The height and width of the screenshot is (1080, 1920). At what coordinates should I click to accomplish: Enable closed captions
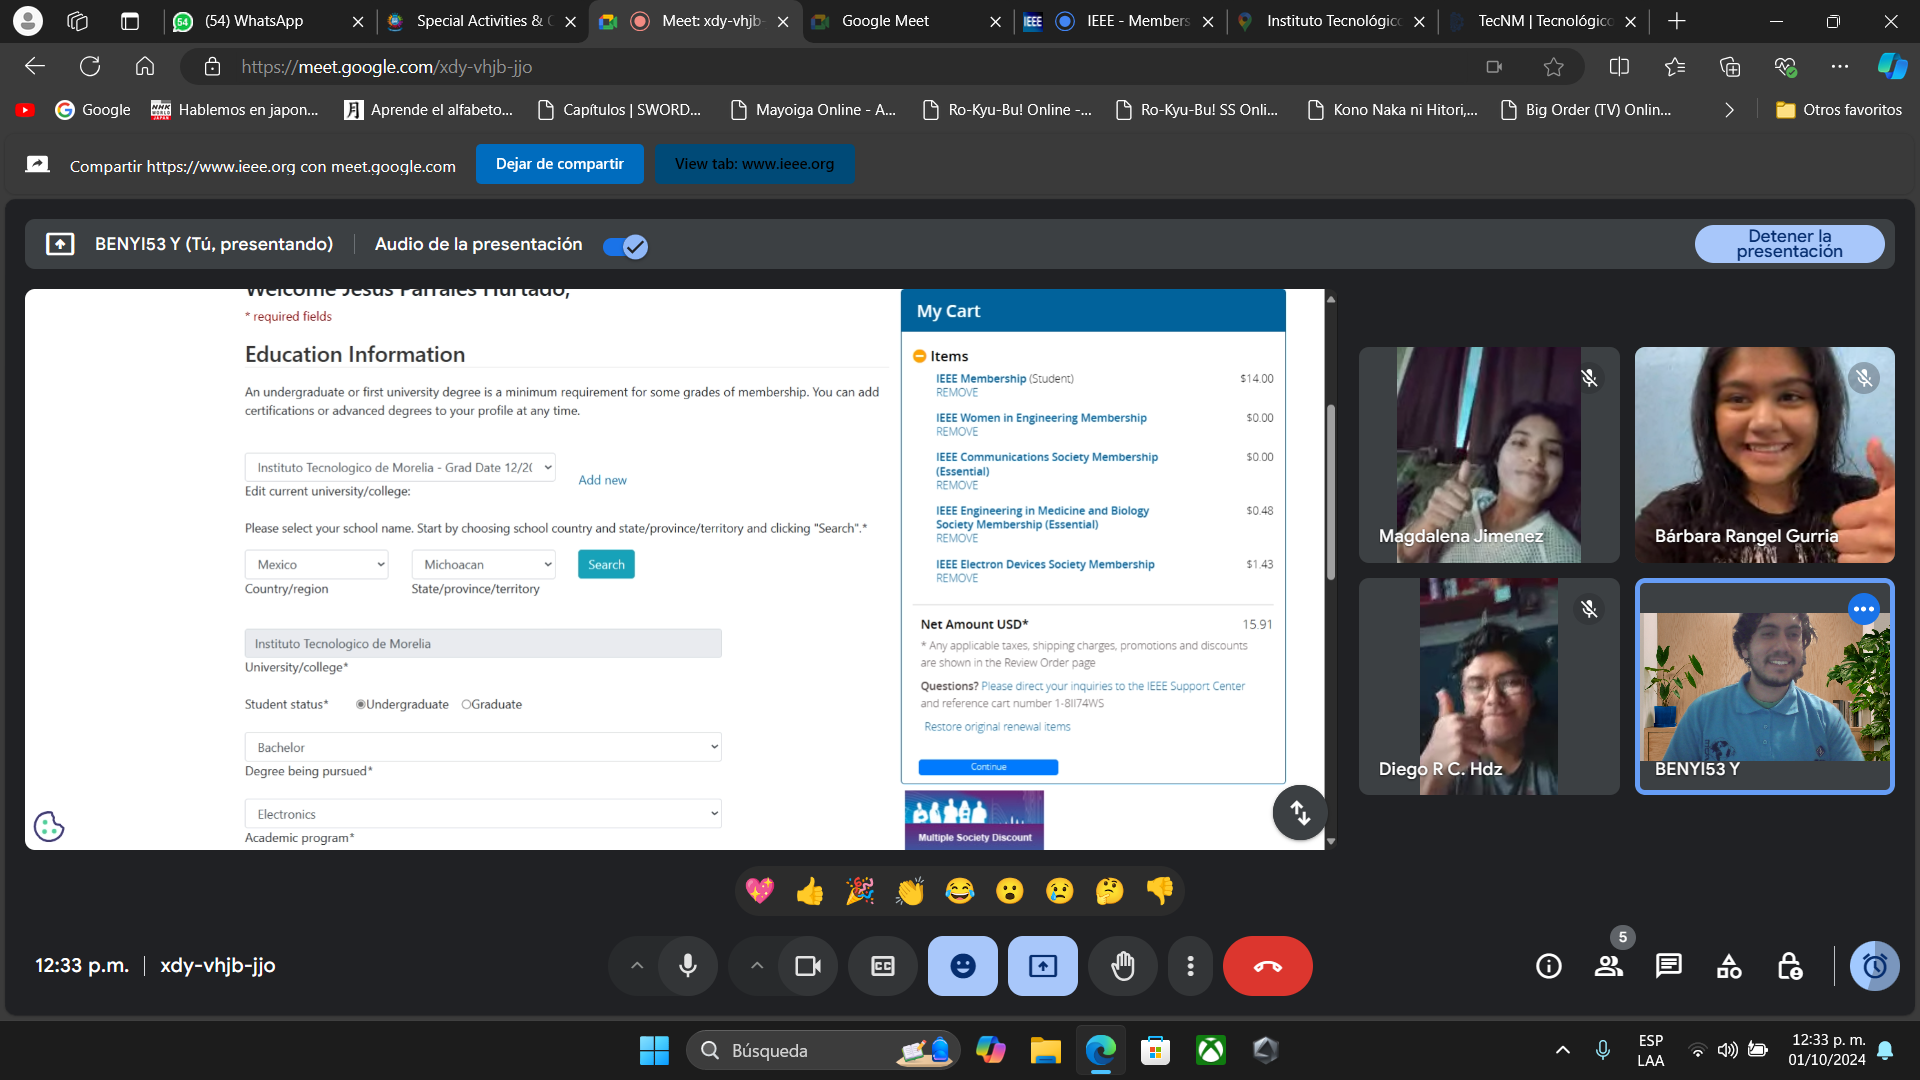883,966
